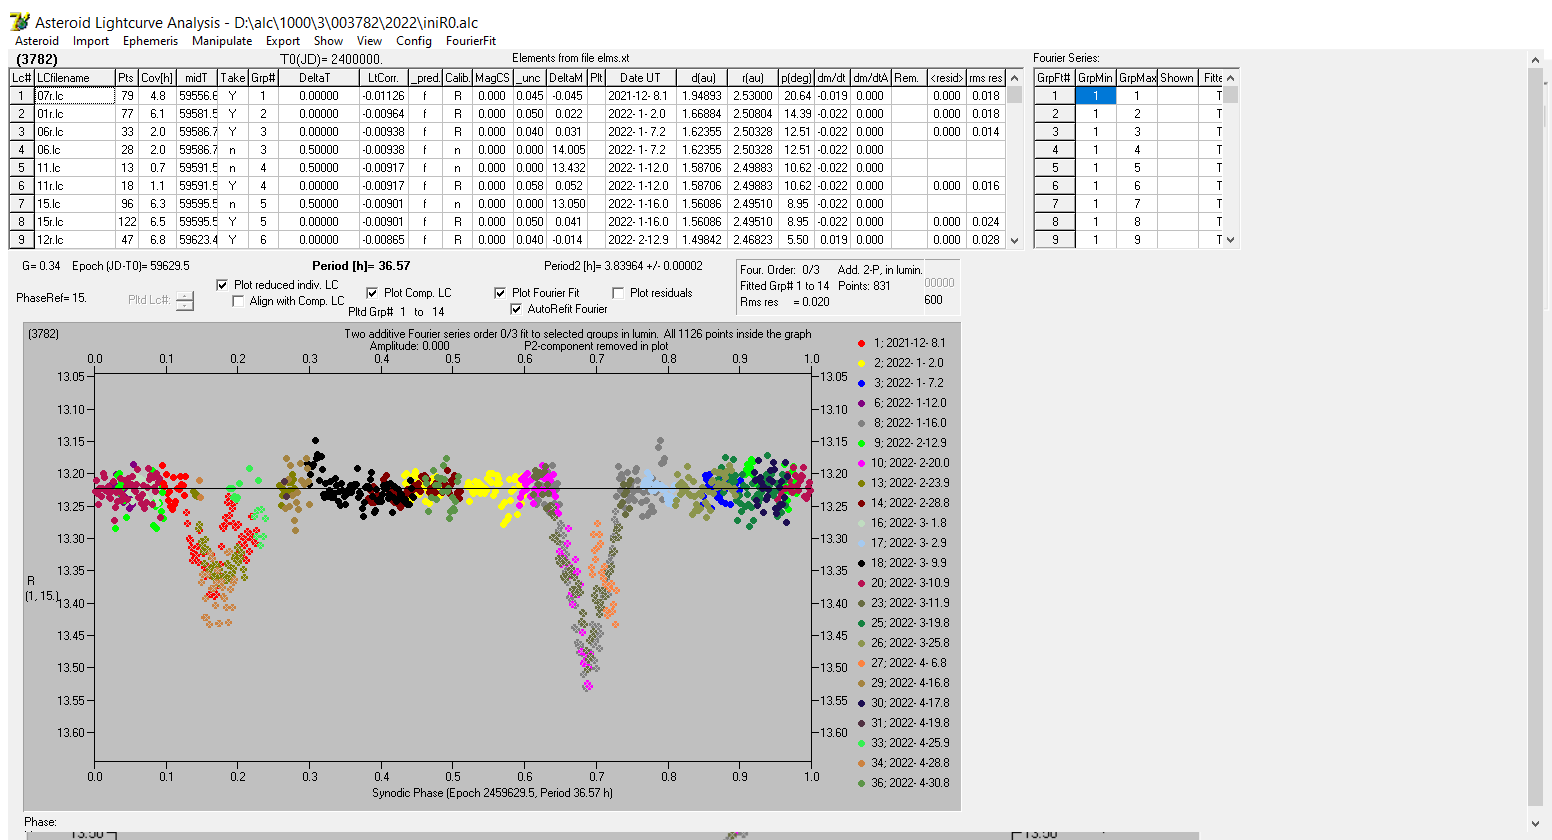The height and width of the screenshot is (840, 1552).
Task: Click legend entry 36; 2022- 4-30.8
Action: pyautogui.click(x=902, y=783)
